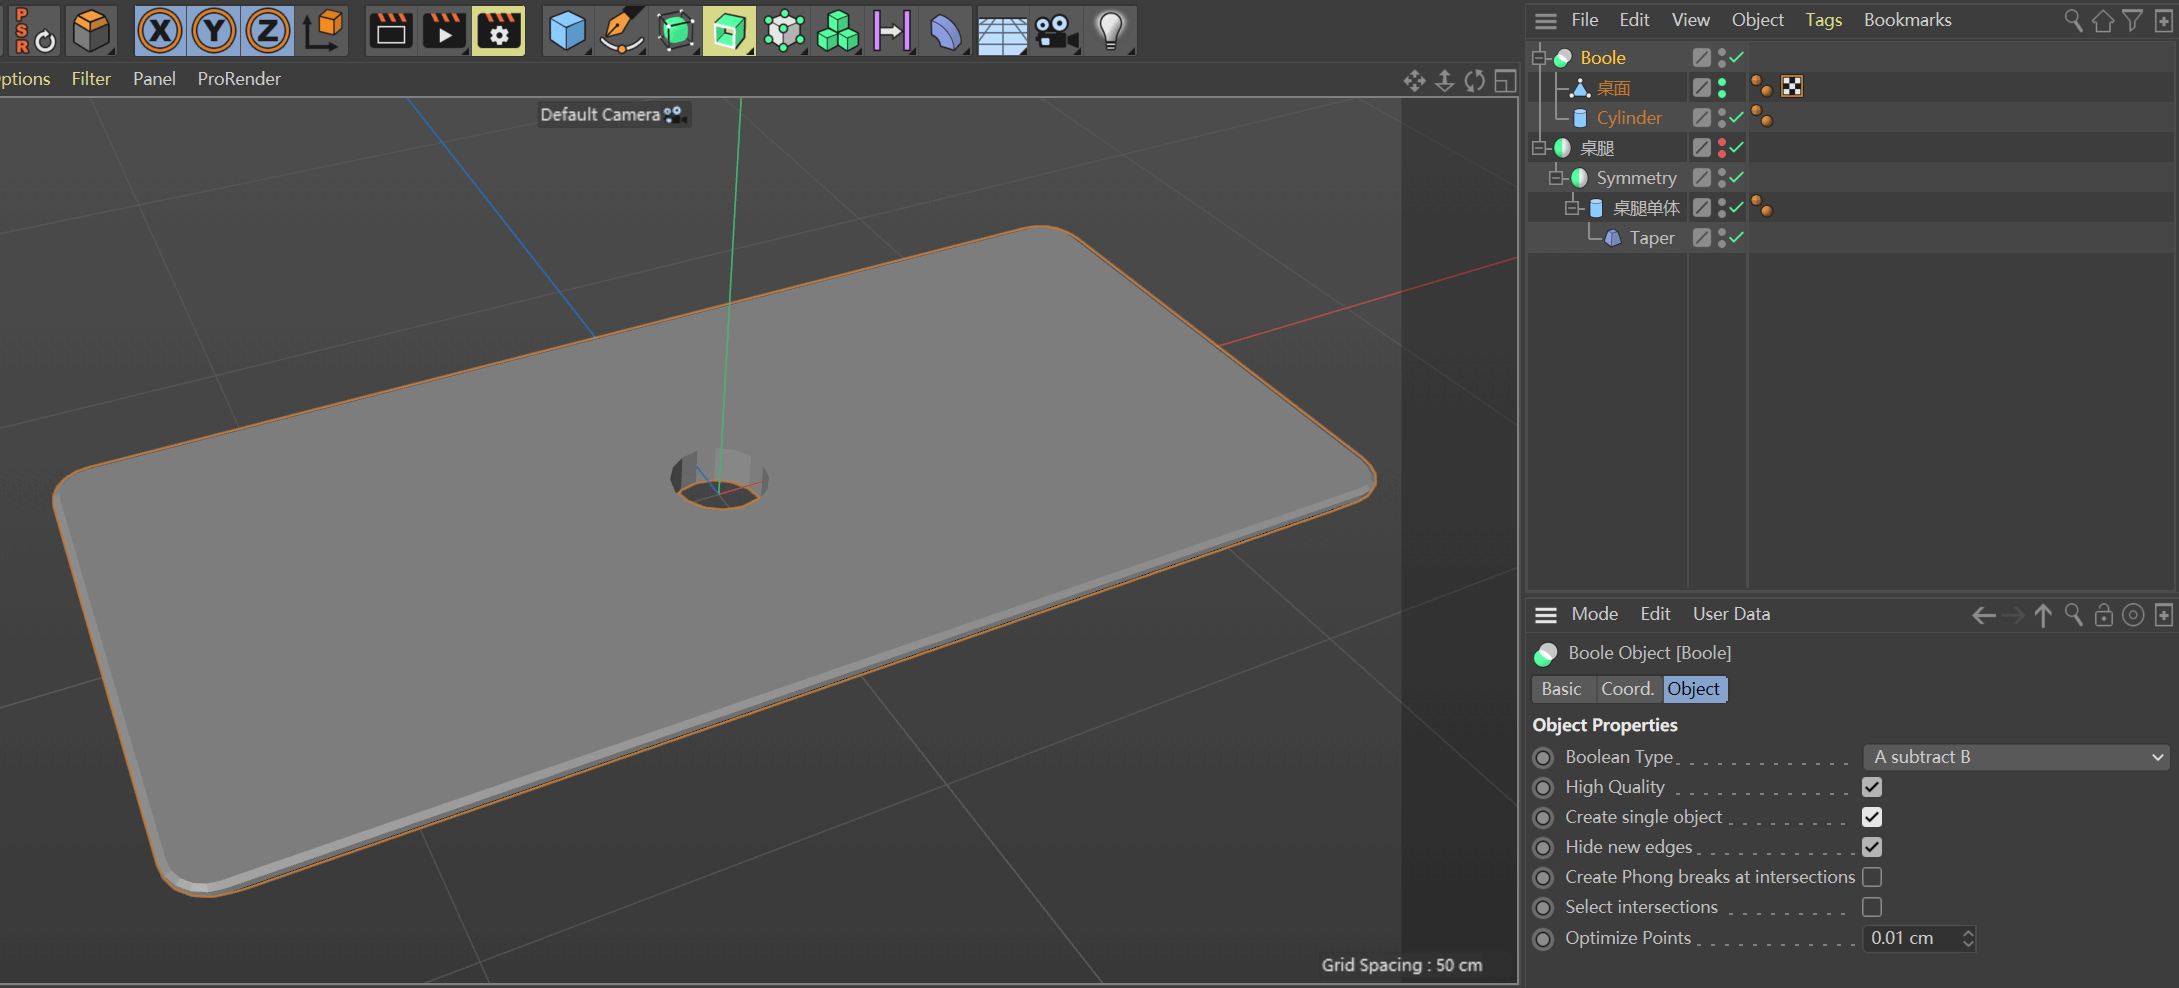Toggle the Z axis lock
This screenshot has height=988, width=2179.
click(x=268, y=31)
